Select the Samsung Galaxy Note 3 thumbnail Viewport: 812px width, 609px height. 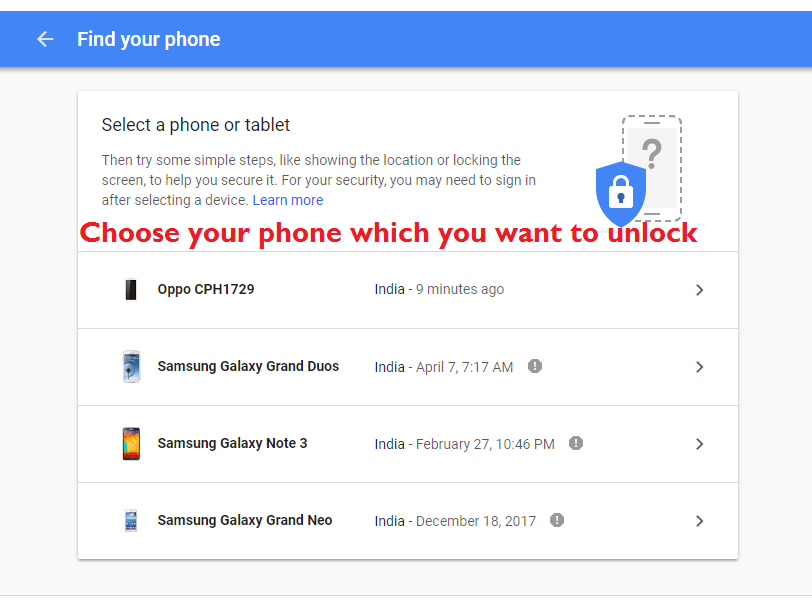pos(131,443)
